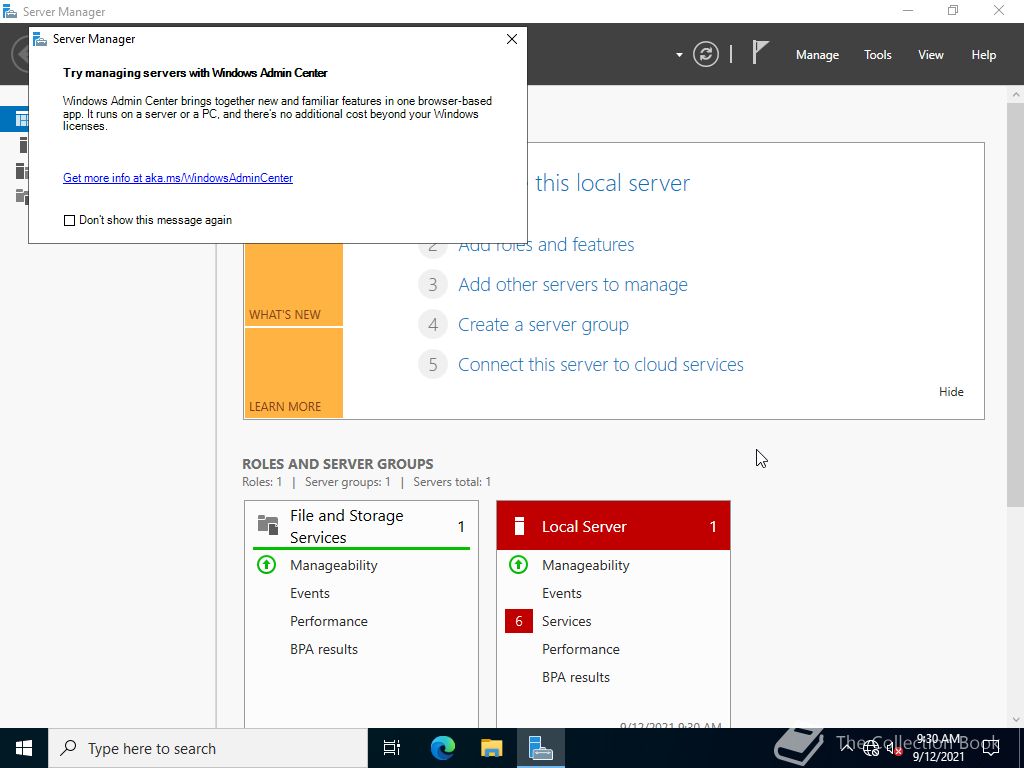This screenshot has height=768, width=1024.
Task: Click the network icon in system tray
Action: click(871, 748)
